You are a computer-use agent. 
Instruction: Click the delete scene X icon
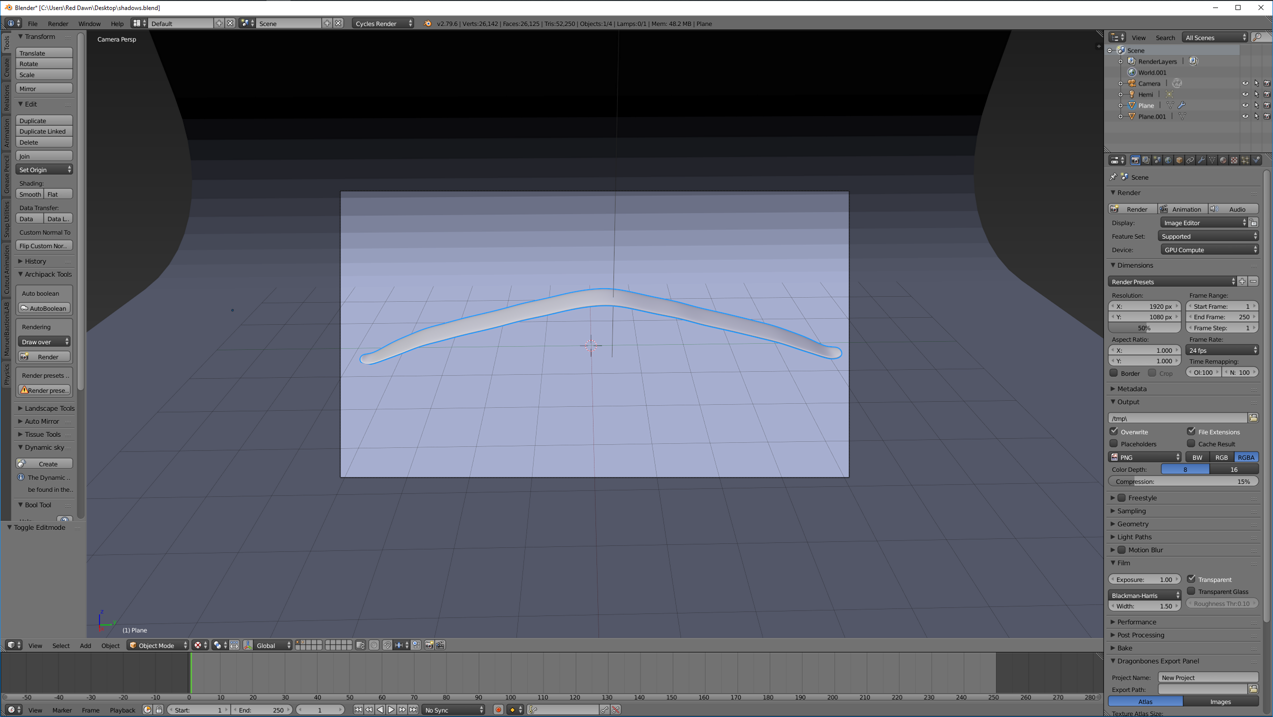coord(338,23)
